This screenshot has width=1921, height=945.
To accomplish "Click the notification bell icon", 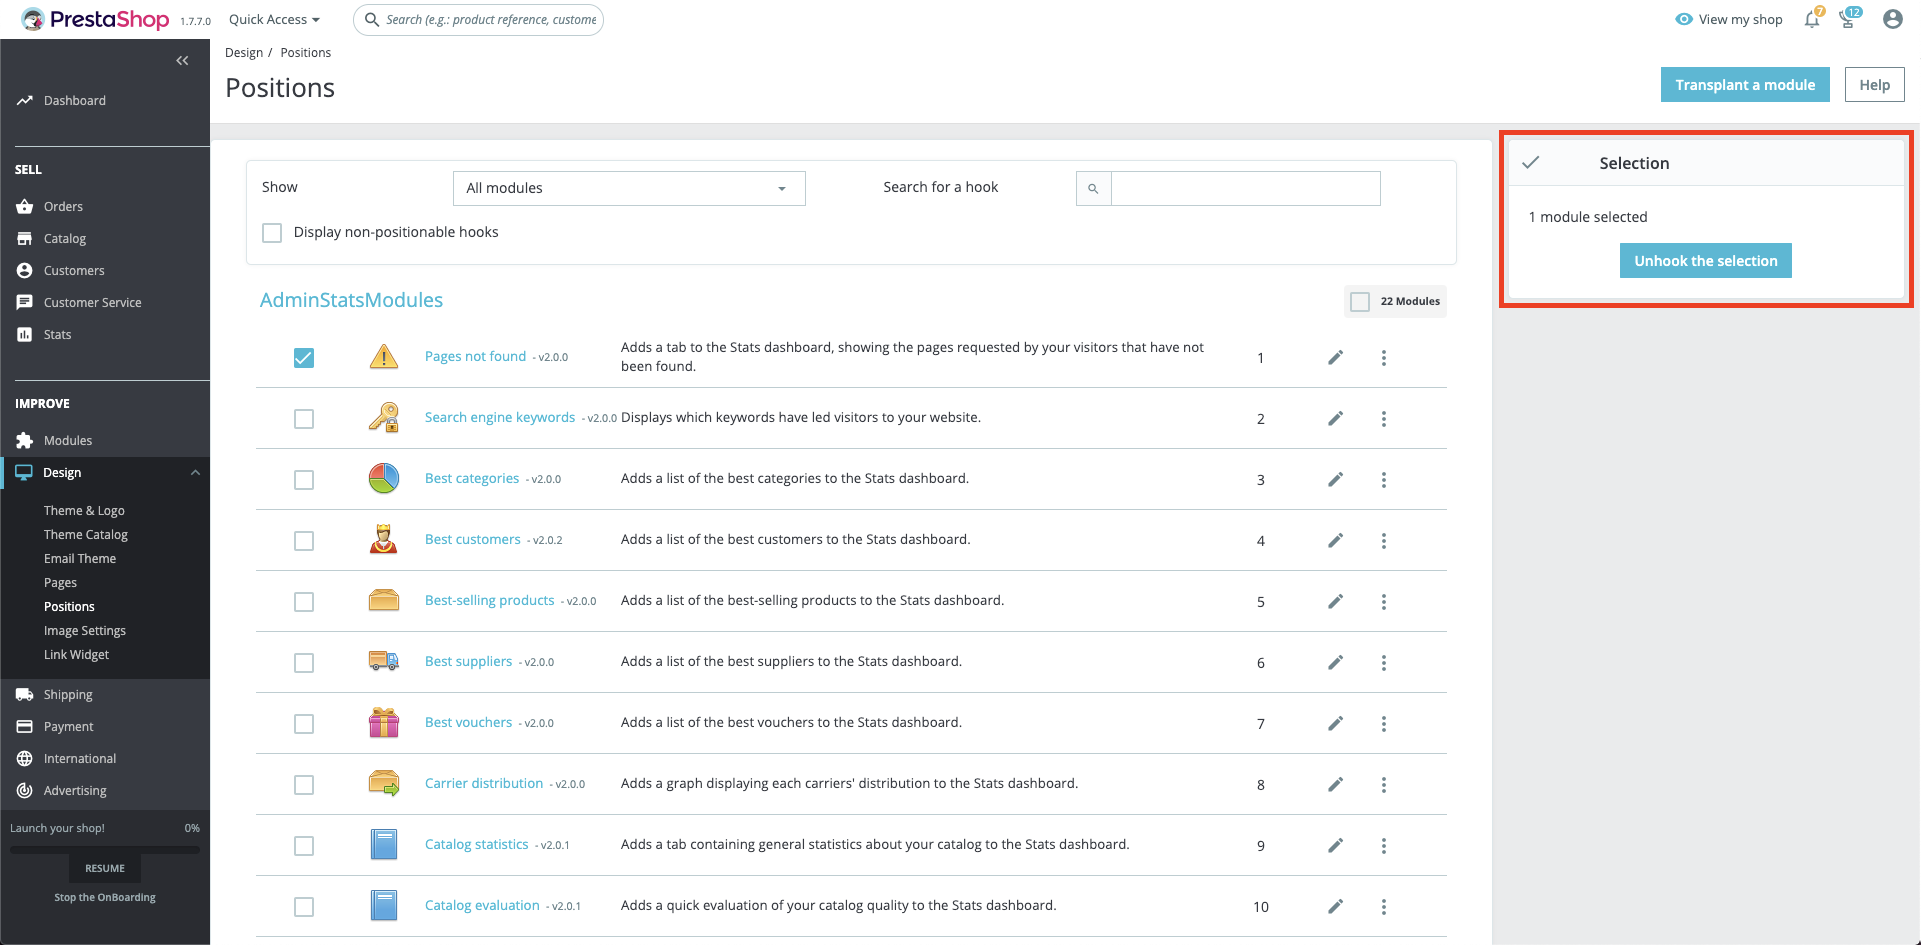I will (1811, 19).
